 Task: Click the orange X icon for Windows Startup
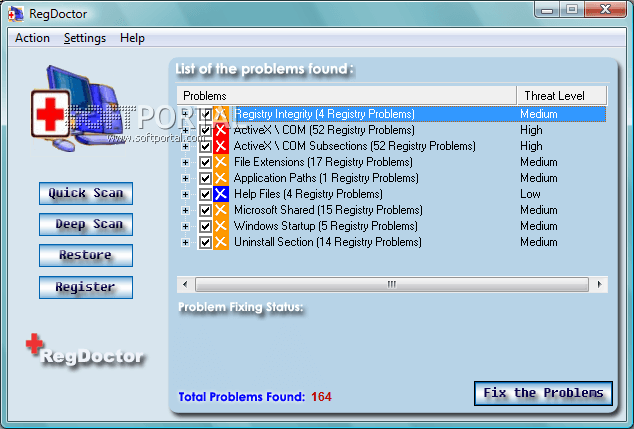(221, 226)
